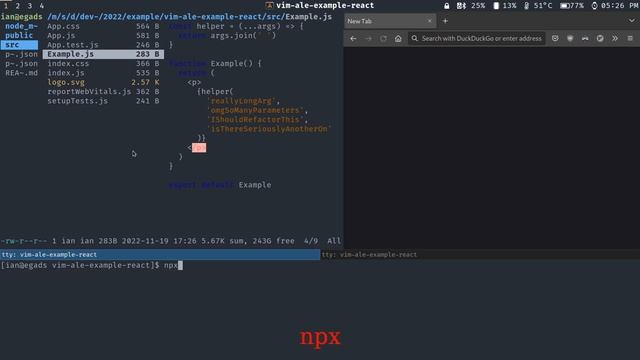This screenshot has height=360, width=640.
Task: Click the 13% memory indicator
Action: [504, 6]
